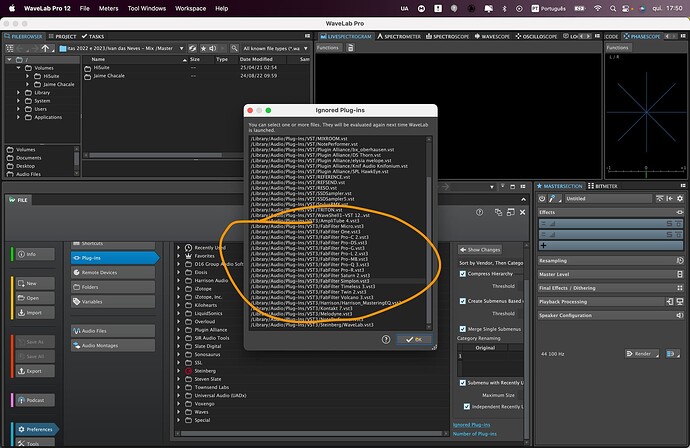Click the Info button in File sidebar
This screenshot has height=448, width=690.
(35, 254)
